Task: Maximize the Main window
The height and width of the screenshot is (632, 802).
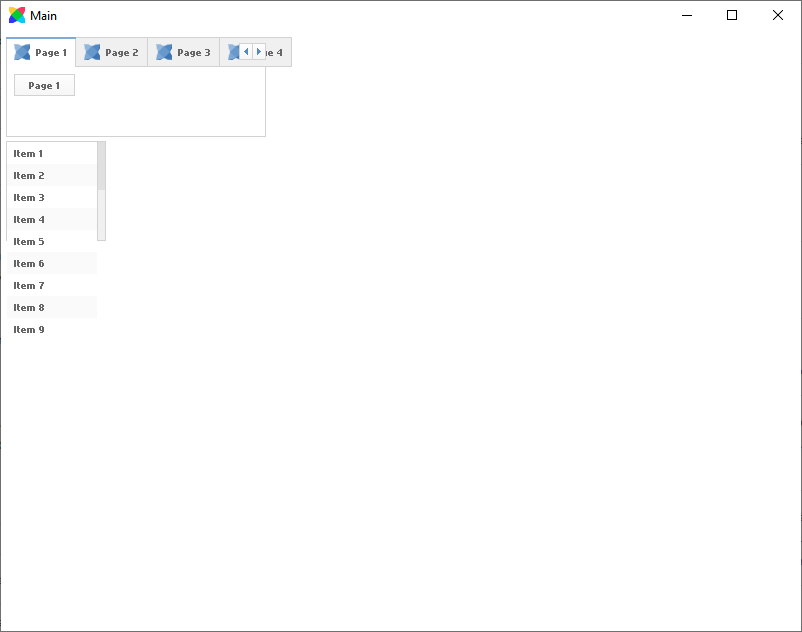Action: pyautogui.click(x=732, y=15)
